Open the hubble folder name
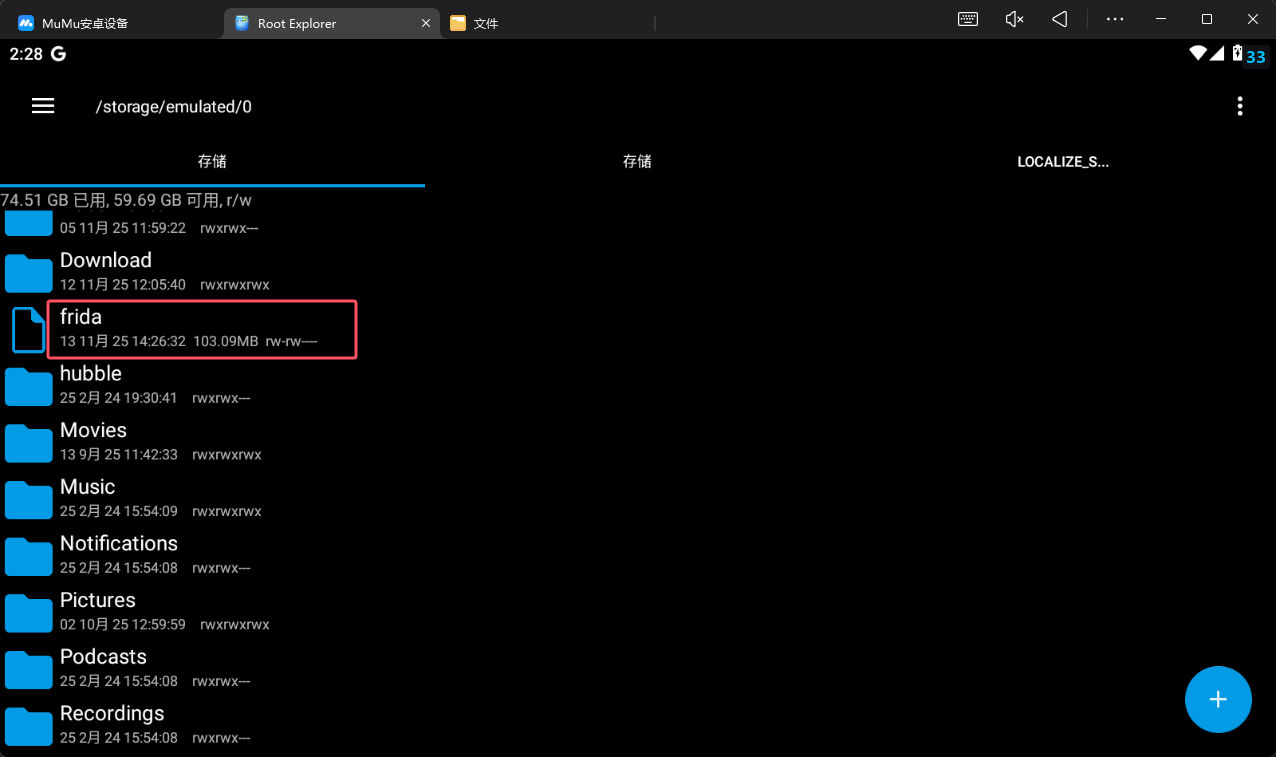Screen dimensions: 1276x757 (x=91, y=373)
